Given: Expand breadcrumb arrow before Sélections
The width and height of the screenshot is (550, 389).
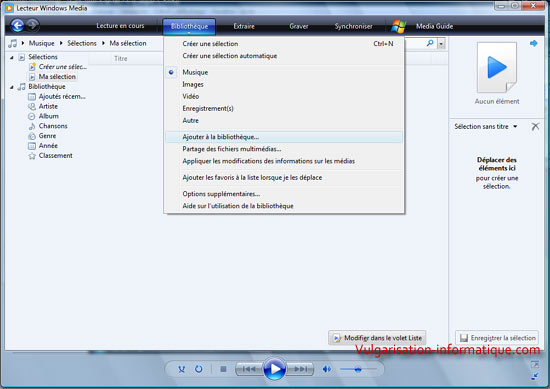Looking at the screenshot, I should (x=61, y=43).
